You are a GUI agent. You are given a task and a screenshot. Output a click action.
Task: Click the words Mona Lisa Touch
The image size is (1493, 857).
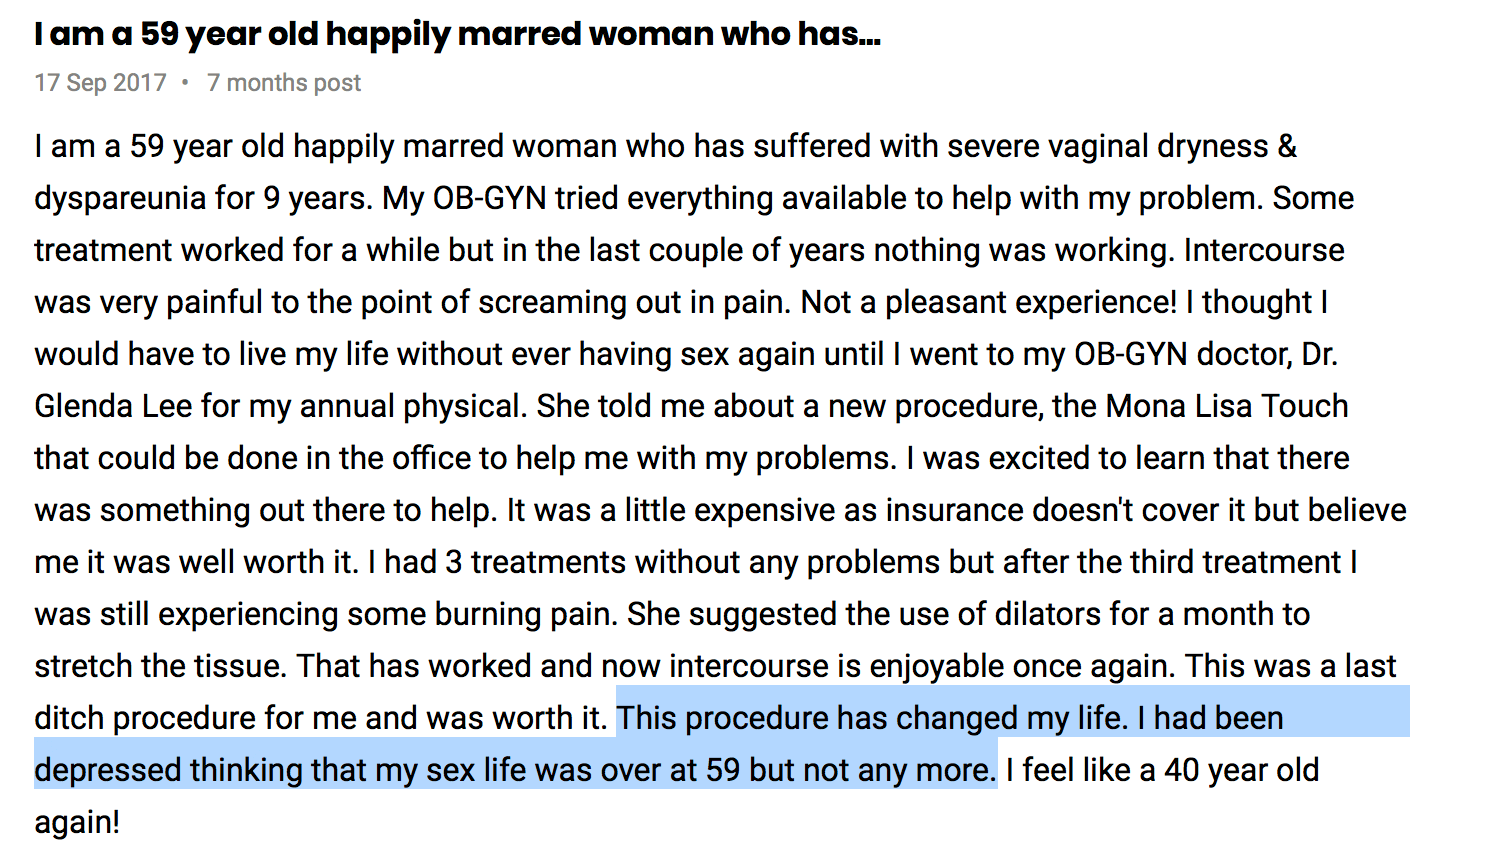[x=1227, y=406]
